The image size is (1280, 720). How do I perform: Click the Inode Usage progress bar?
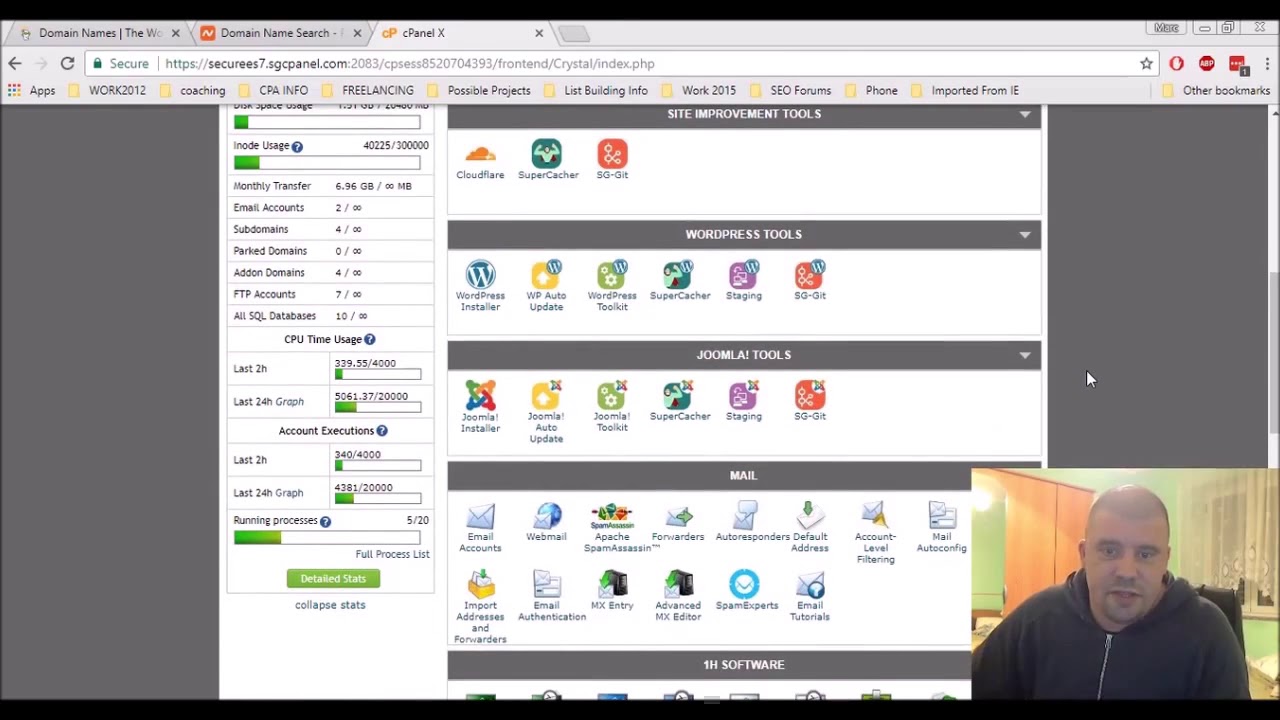[327, 163]
